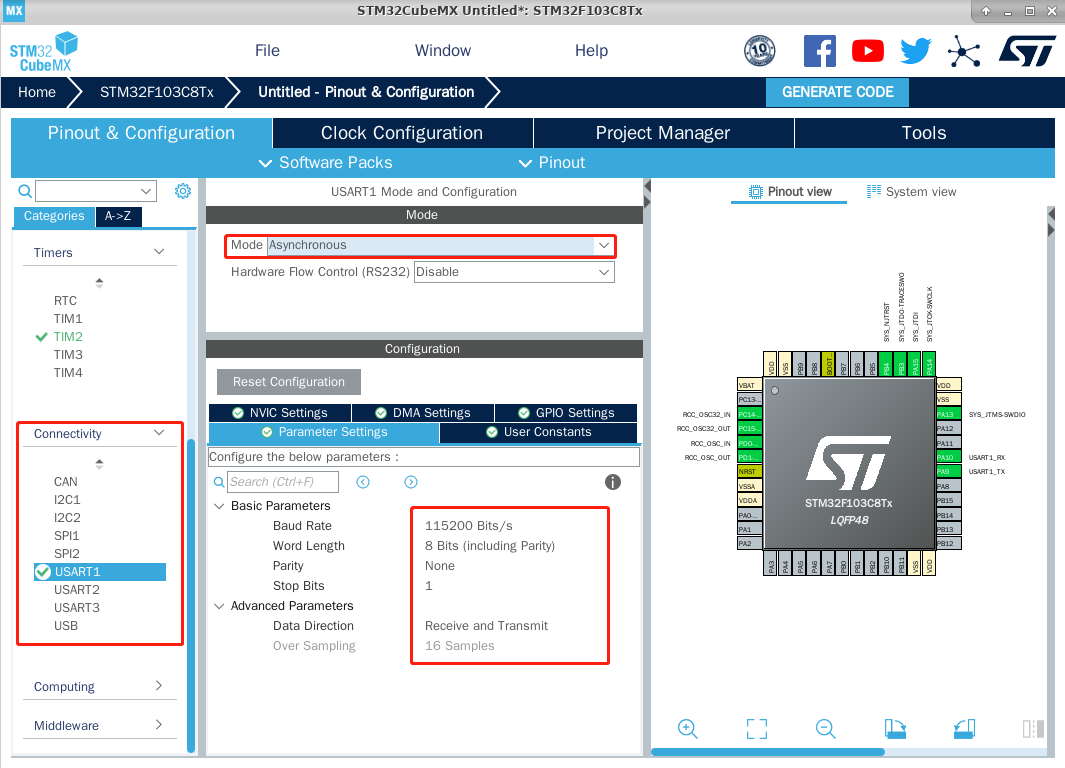The image size is (1065, 768).
Task: Switch to System view
Action: pos(911,192)
